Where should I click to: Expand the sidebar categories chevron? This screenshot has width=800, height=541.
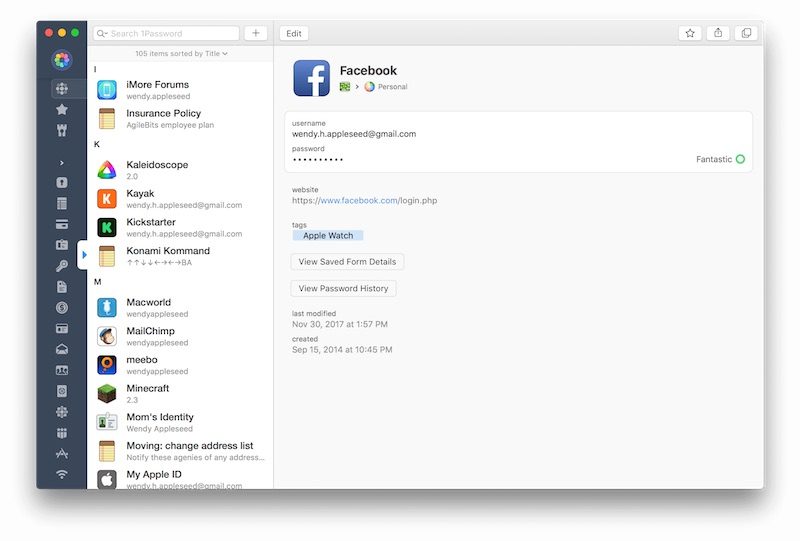coord(62,163)
